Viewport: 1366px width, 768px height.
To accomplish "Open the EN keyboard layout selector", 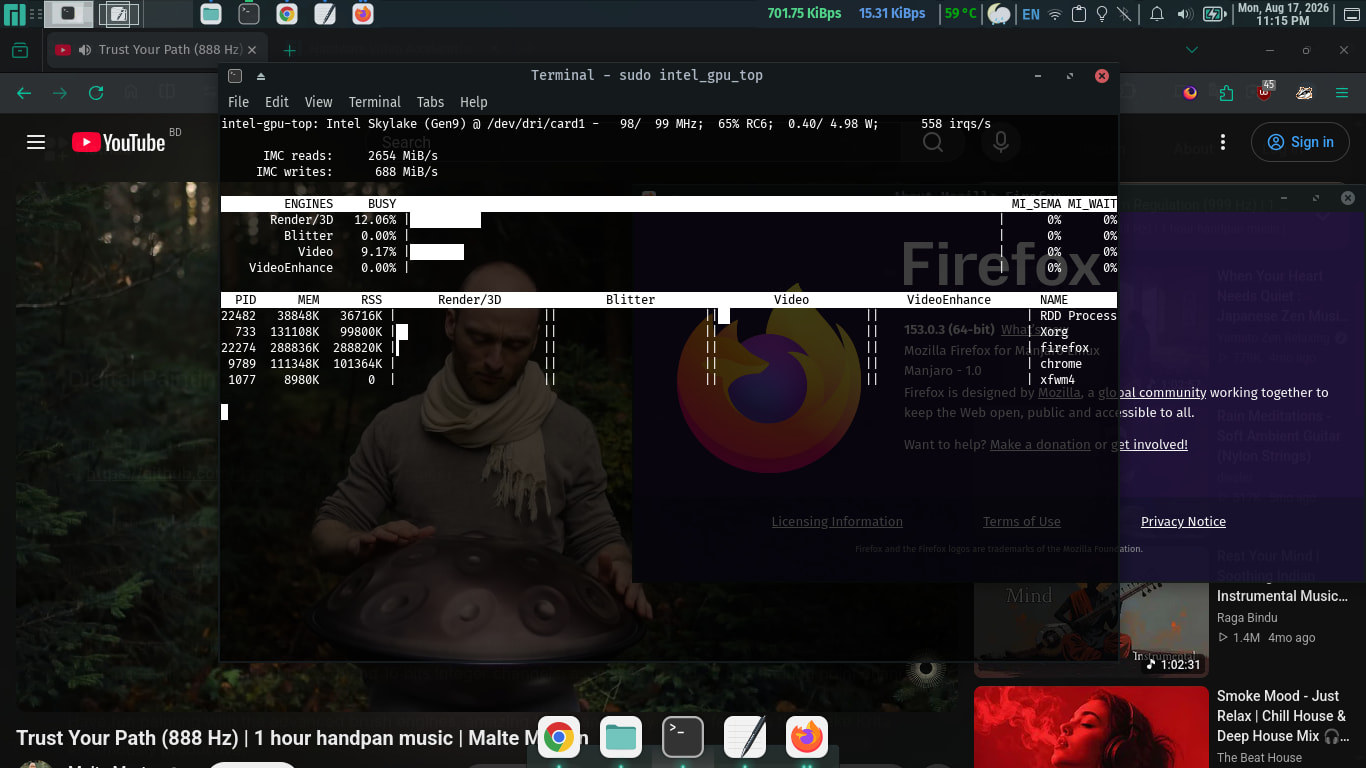I will 1030,14.
